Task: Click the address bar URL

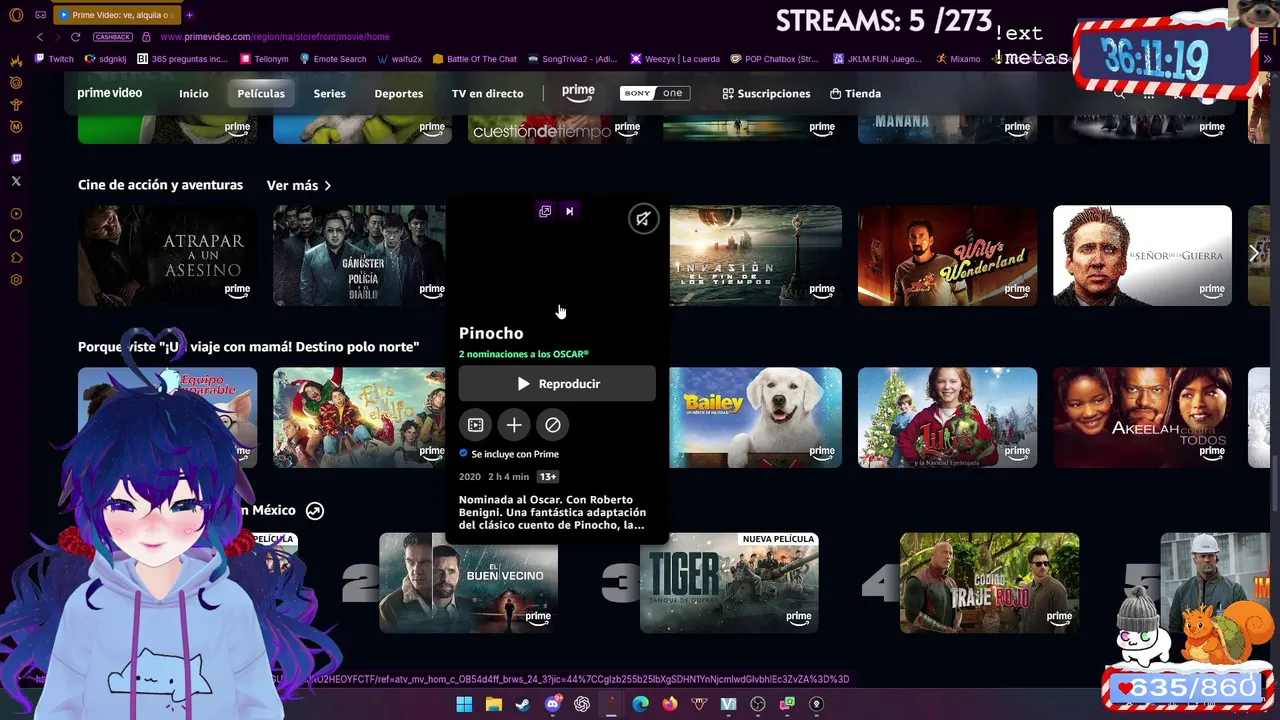Action: coord(275,37)
